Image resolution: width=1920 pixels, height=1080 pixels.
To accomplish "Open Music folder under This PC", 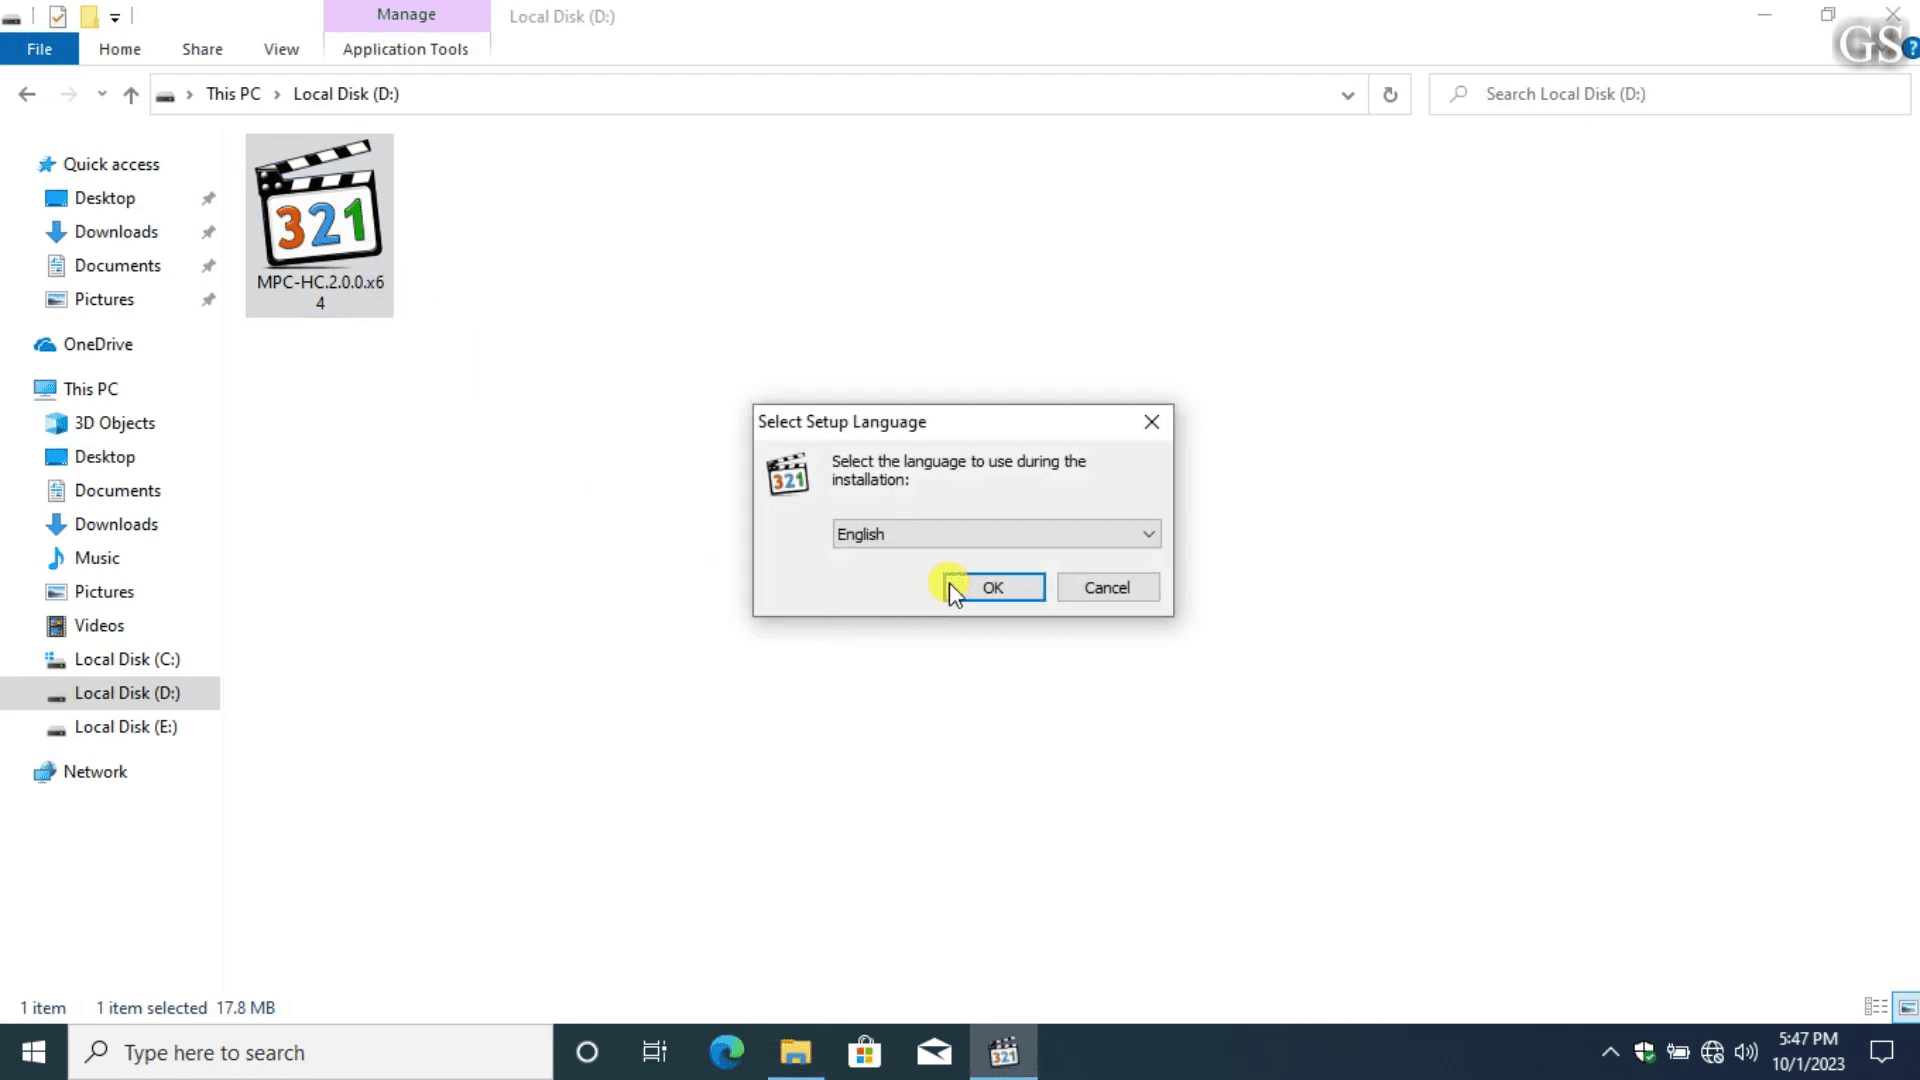I will click(x=96, y=558).
